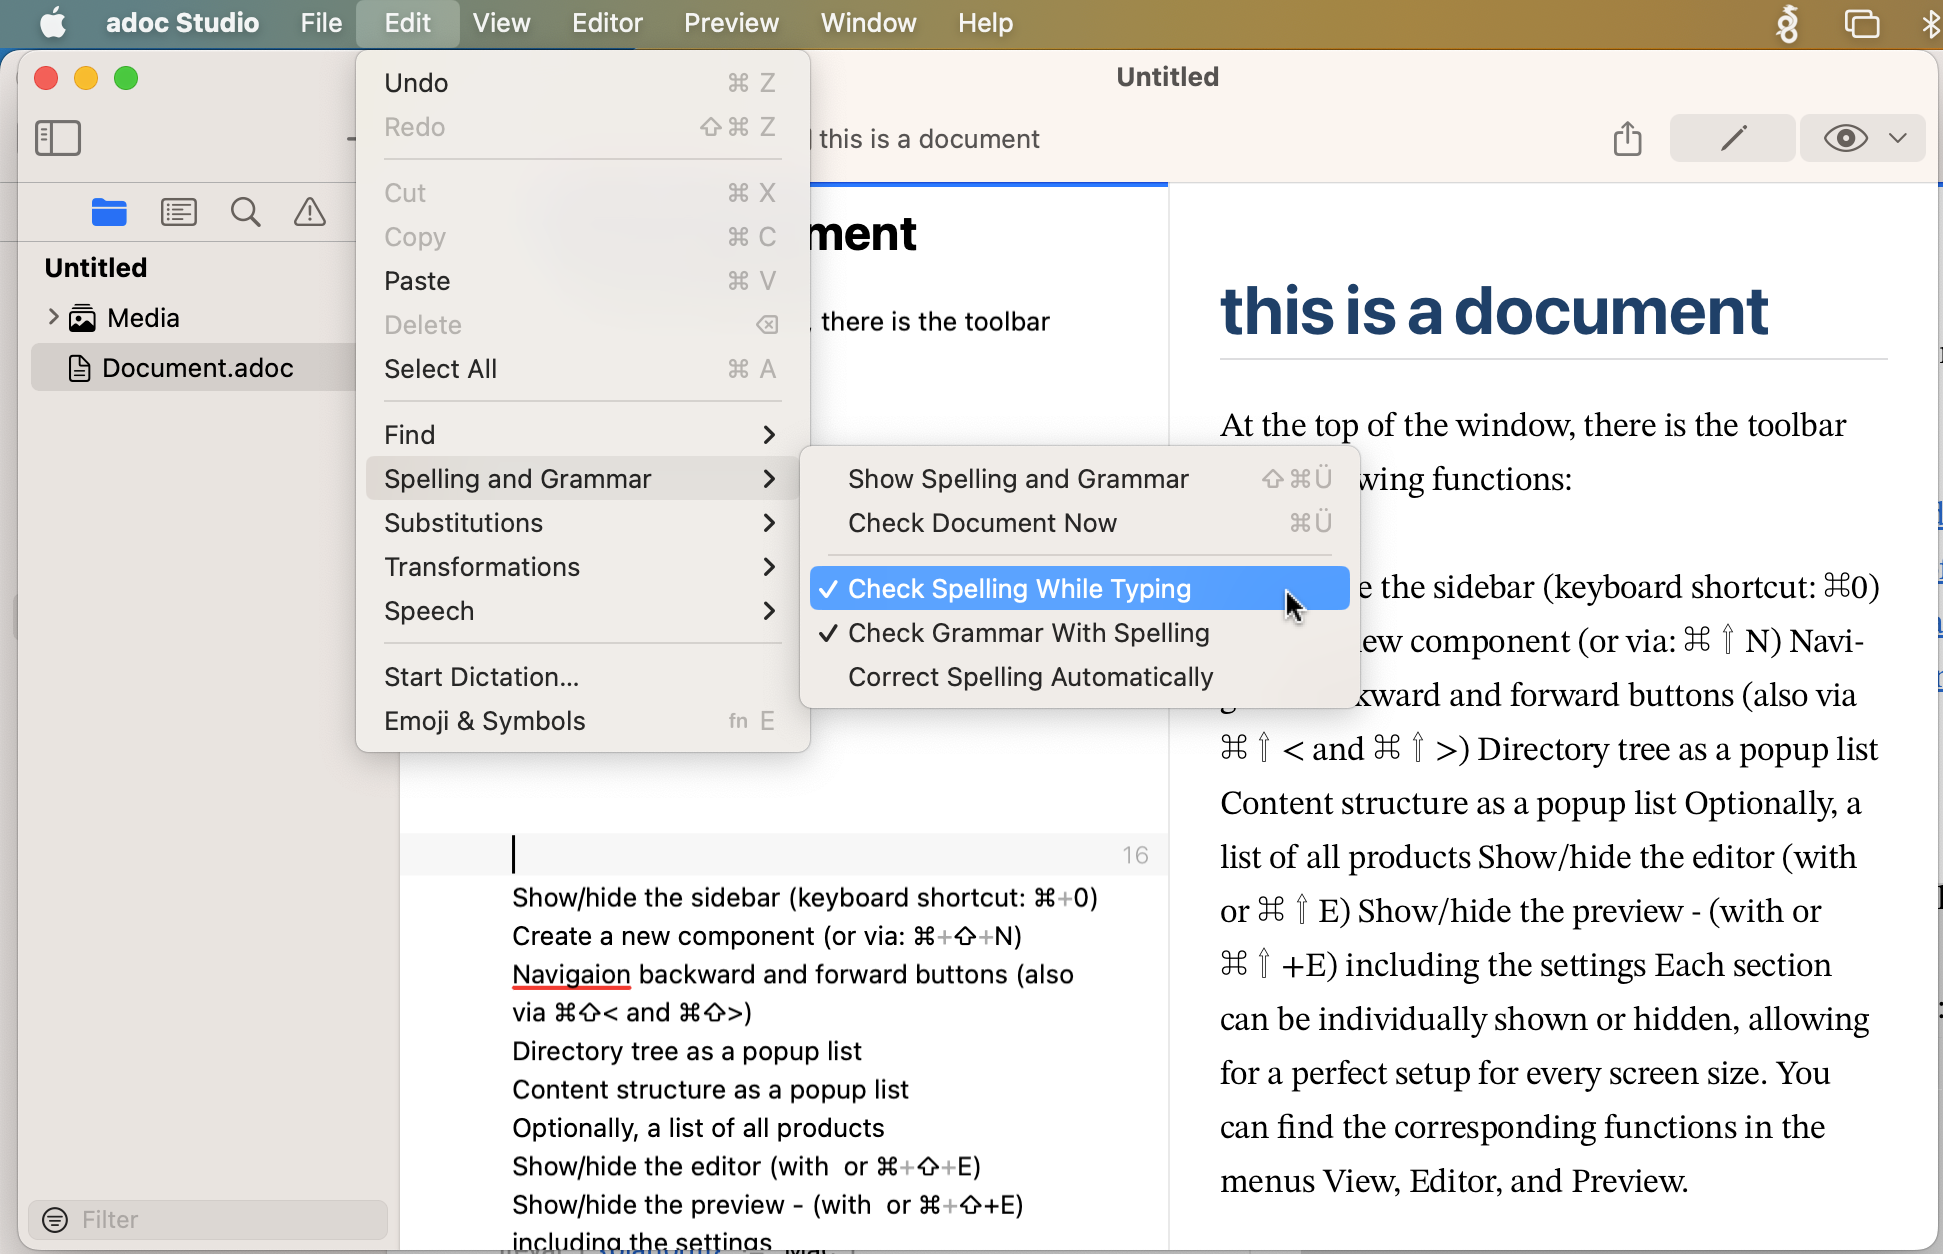Open the Find submenu
1943x1254 pixels.
click(x=582, y=435)
